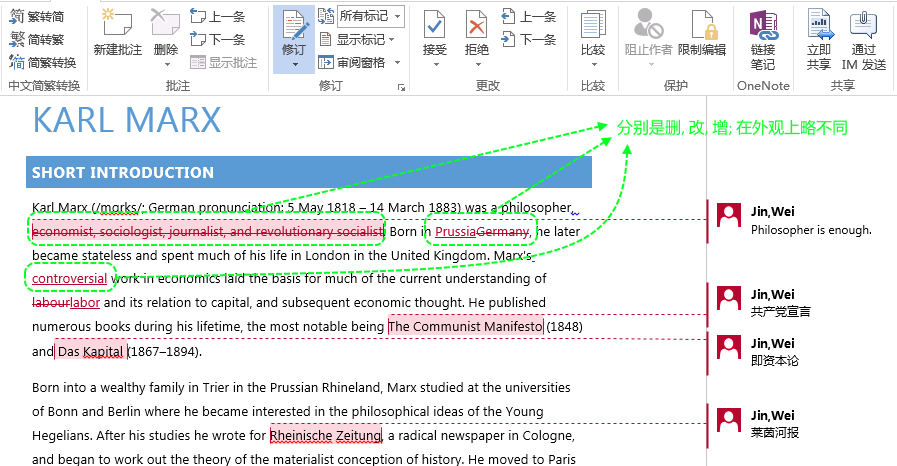Click the 比较 compare documents icon
Viewport: 897px width, 466px height.
(593, 25)
